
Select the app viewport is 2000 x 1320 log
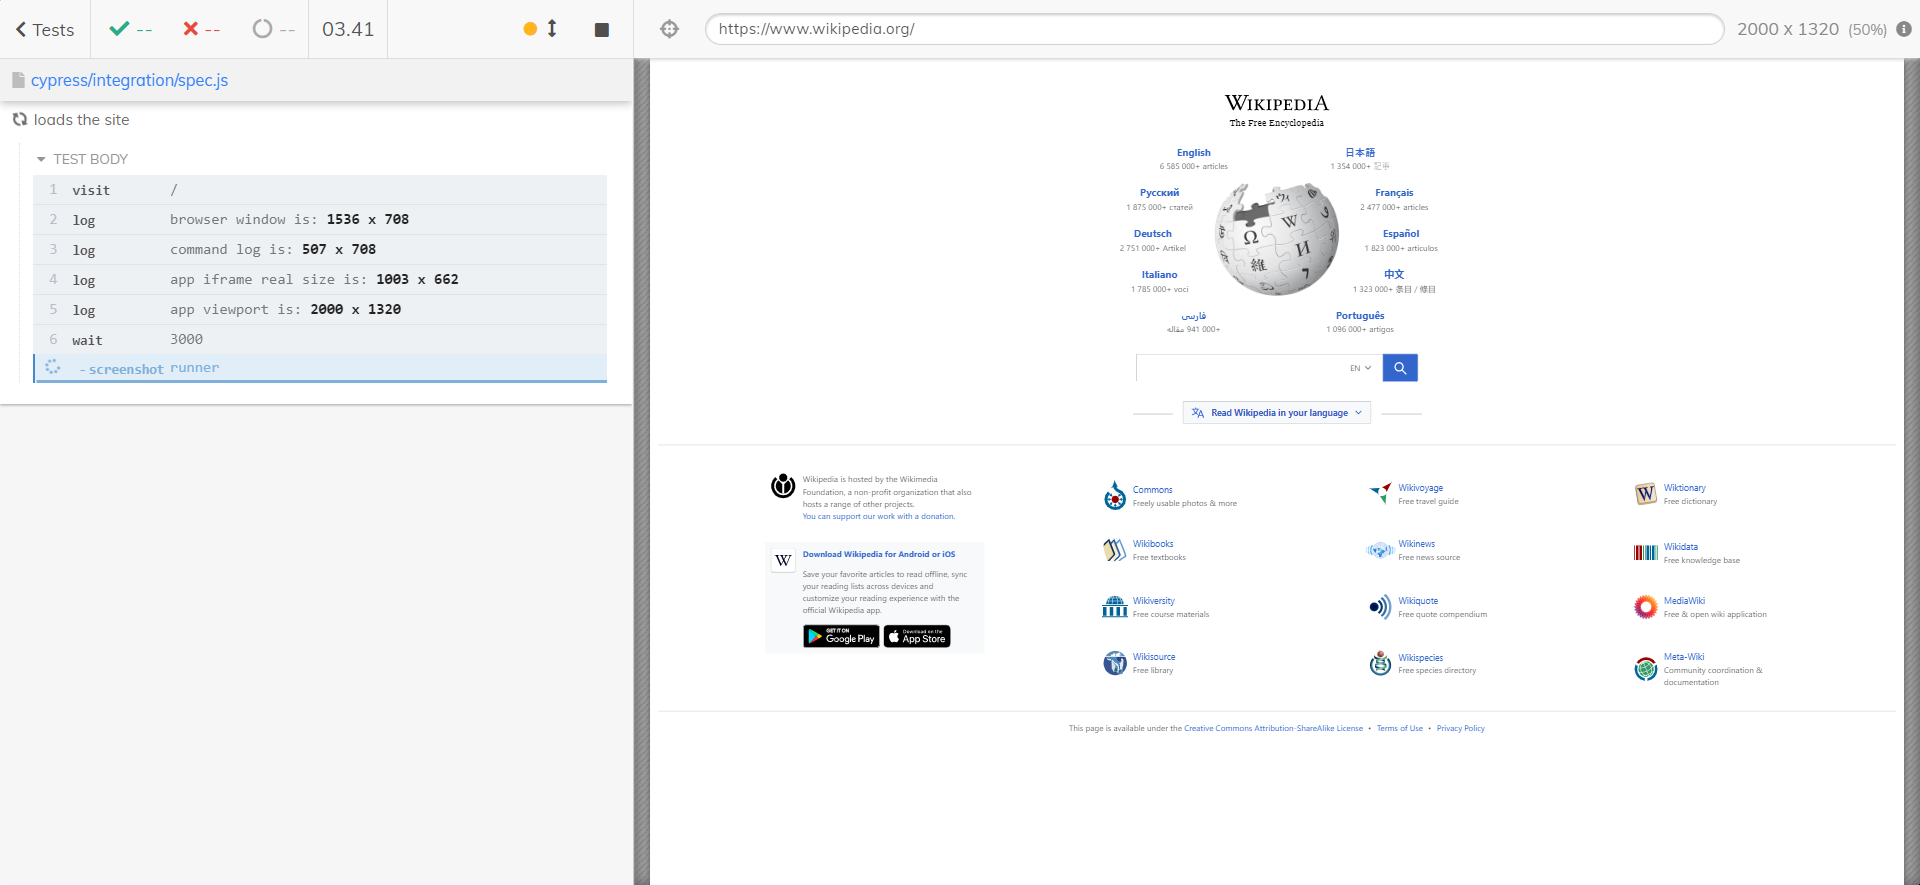coord(320,310)
